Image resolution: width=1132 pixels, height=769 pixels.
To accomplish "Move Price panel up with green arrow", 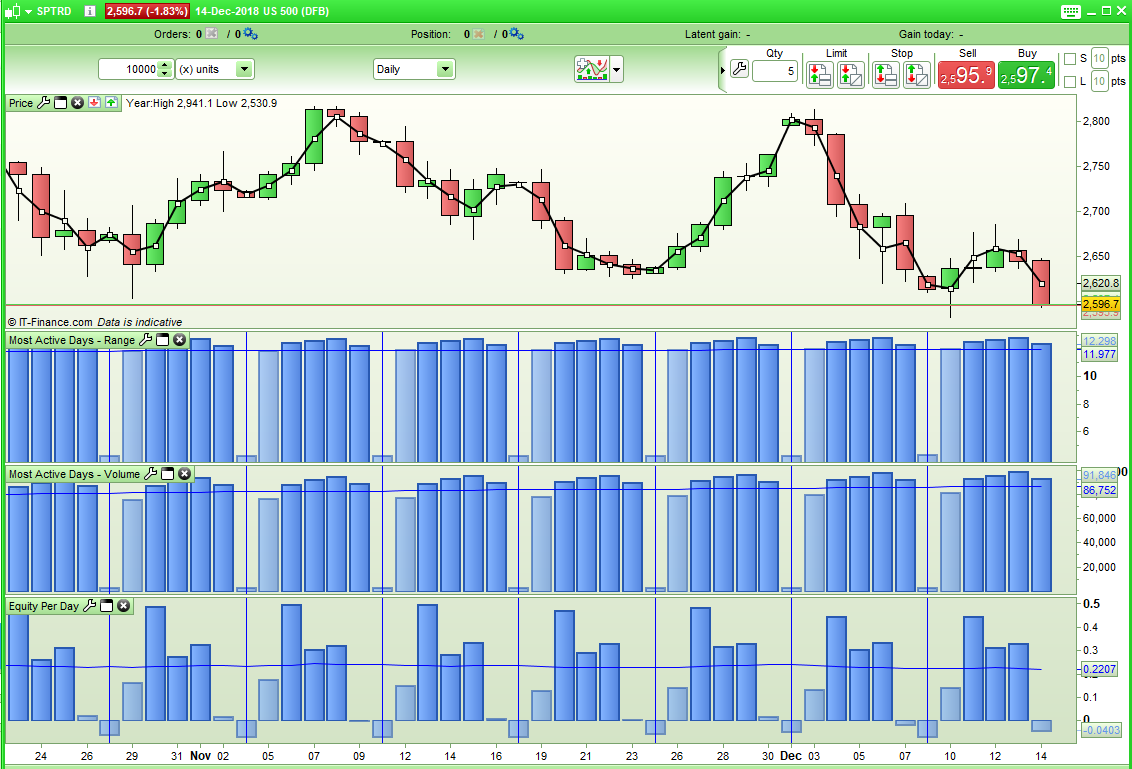I will pos(111,103).
